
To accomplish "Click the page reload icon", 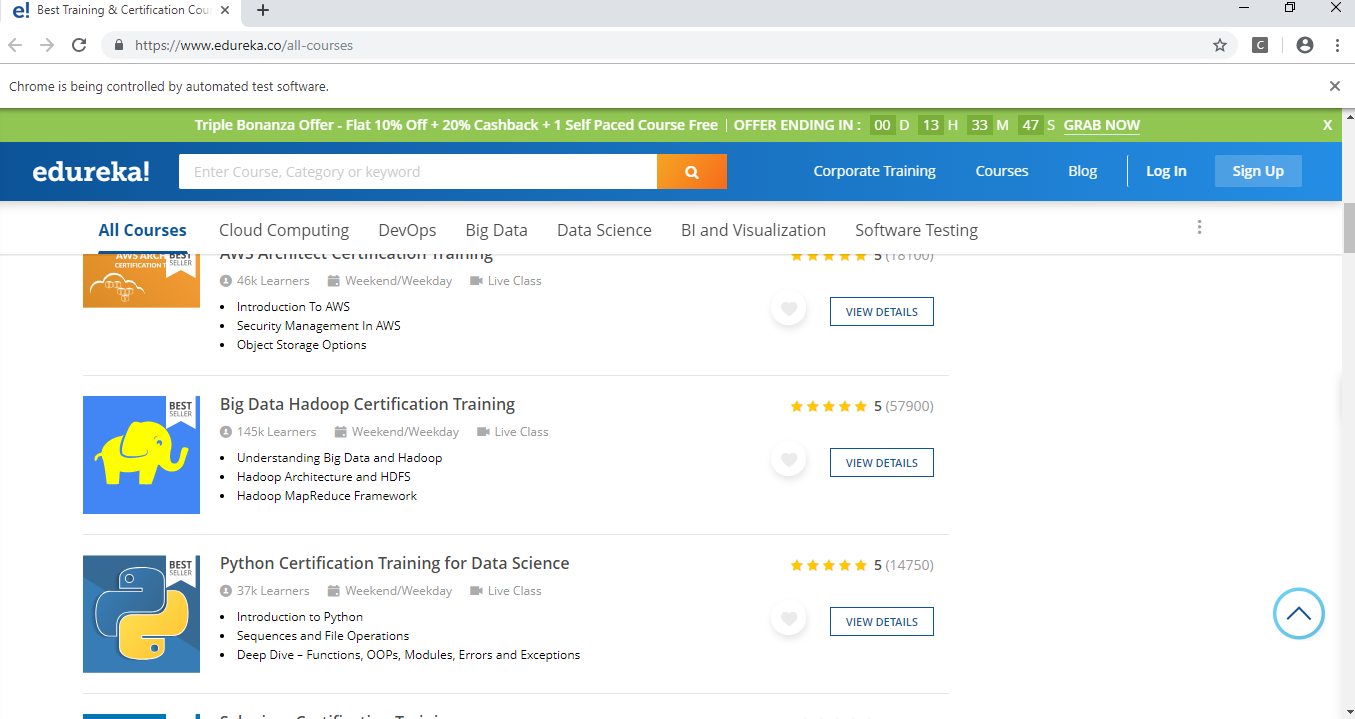I will point(79,45).
